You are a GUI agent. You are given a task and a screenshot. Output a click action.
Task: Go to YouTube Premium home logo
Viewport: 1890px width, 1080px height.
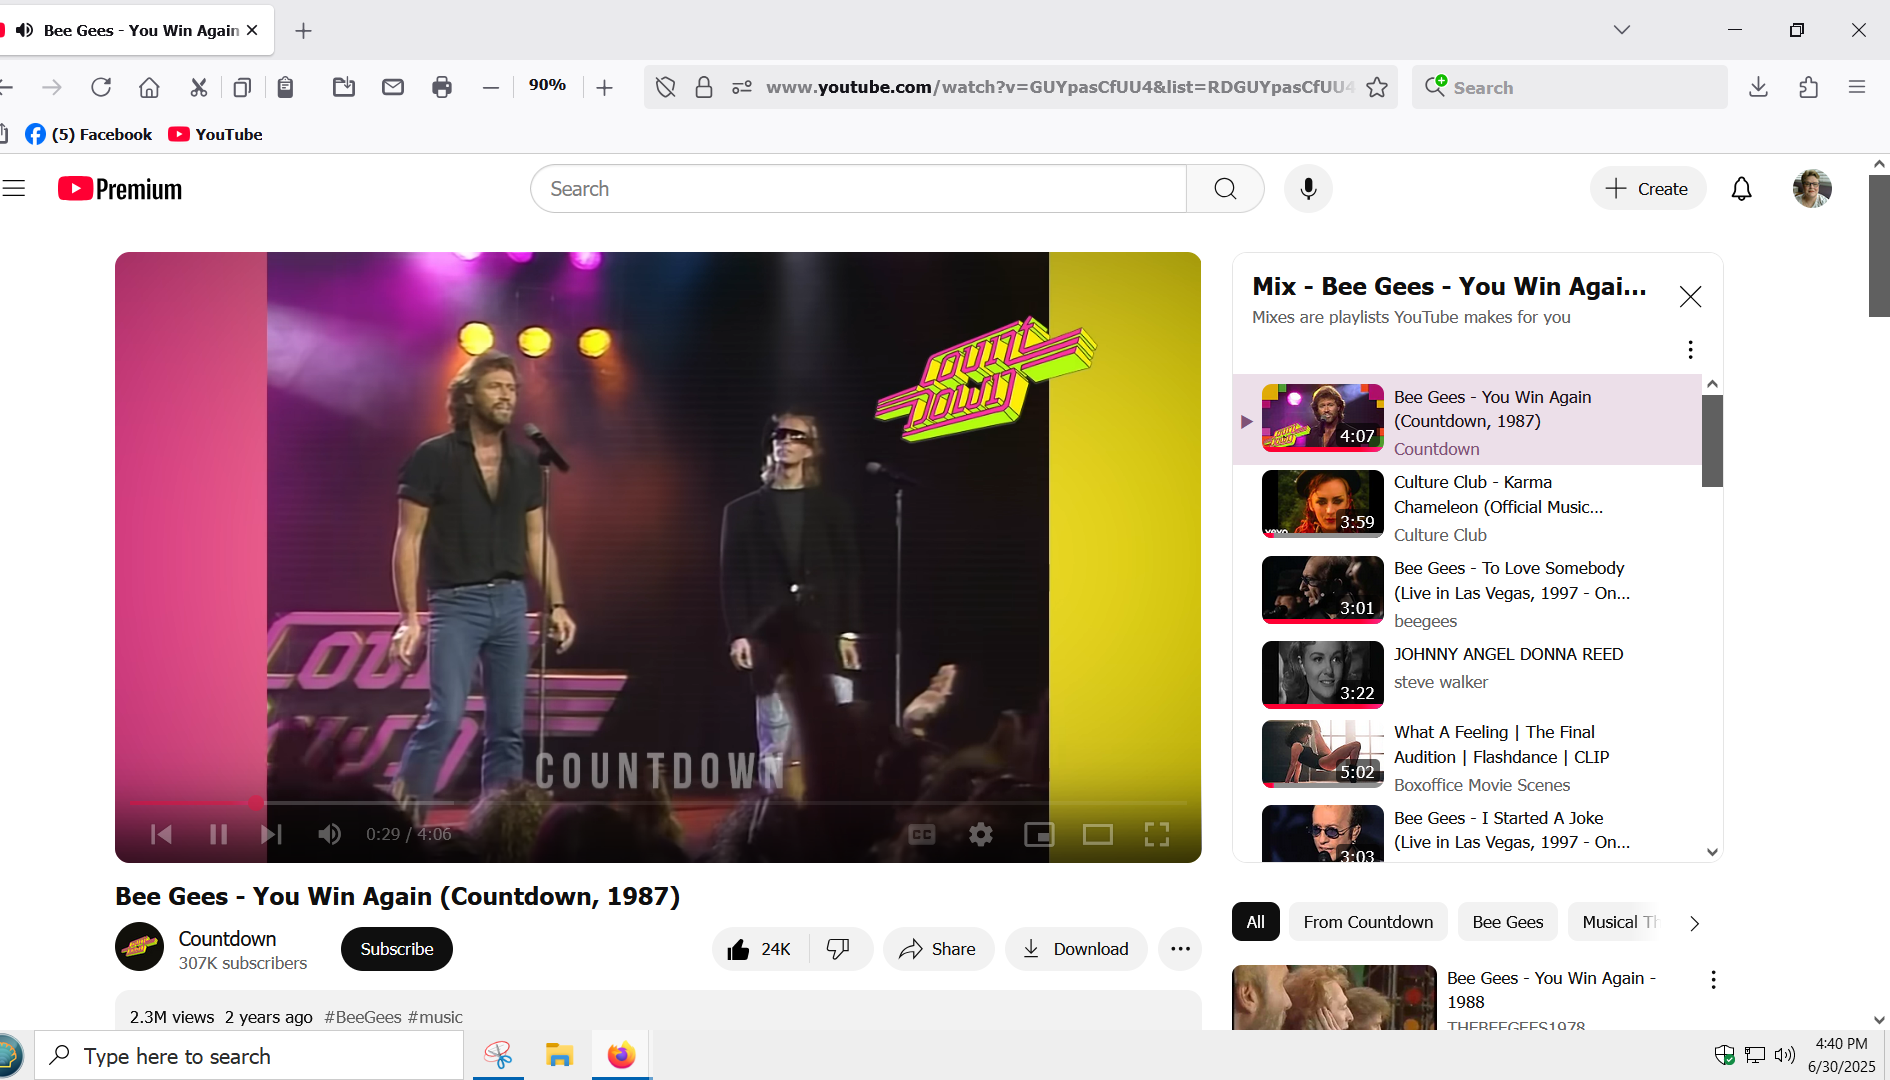[120, 188]
